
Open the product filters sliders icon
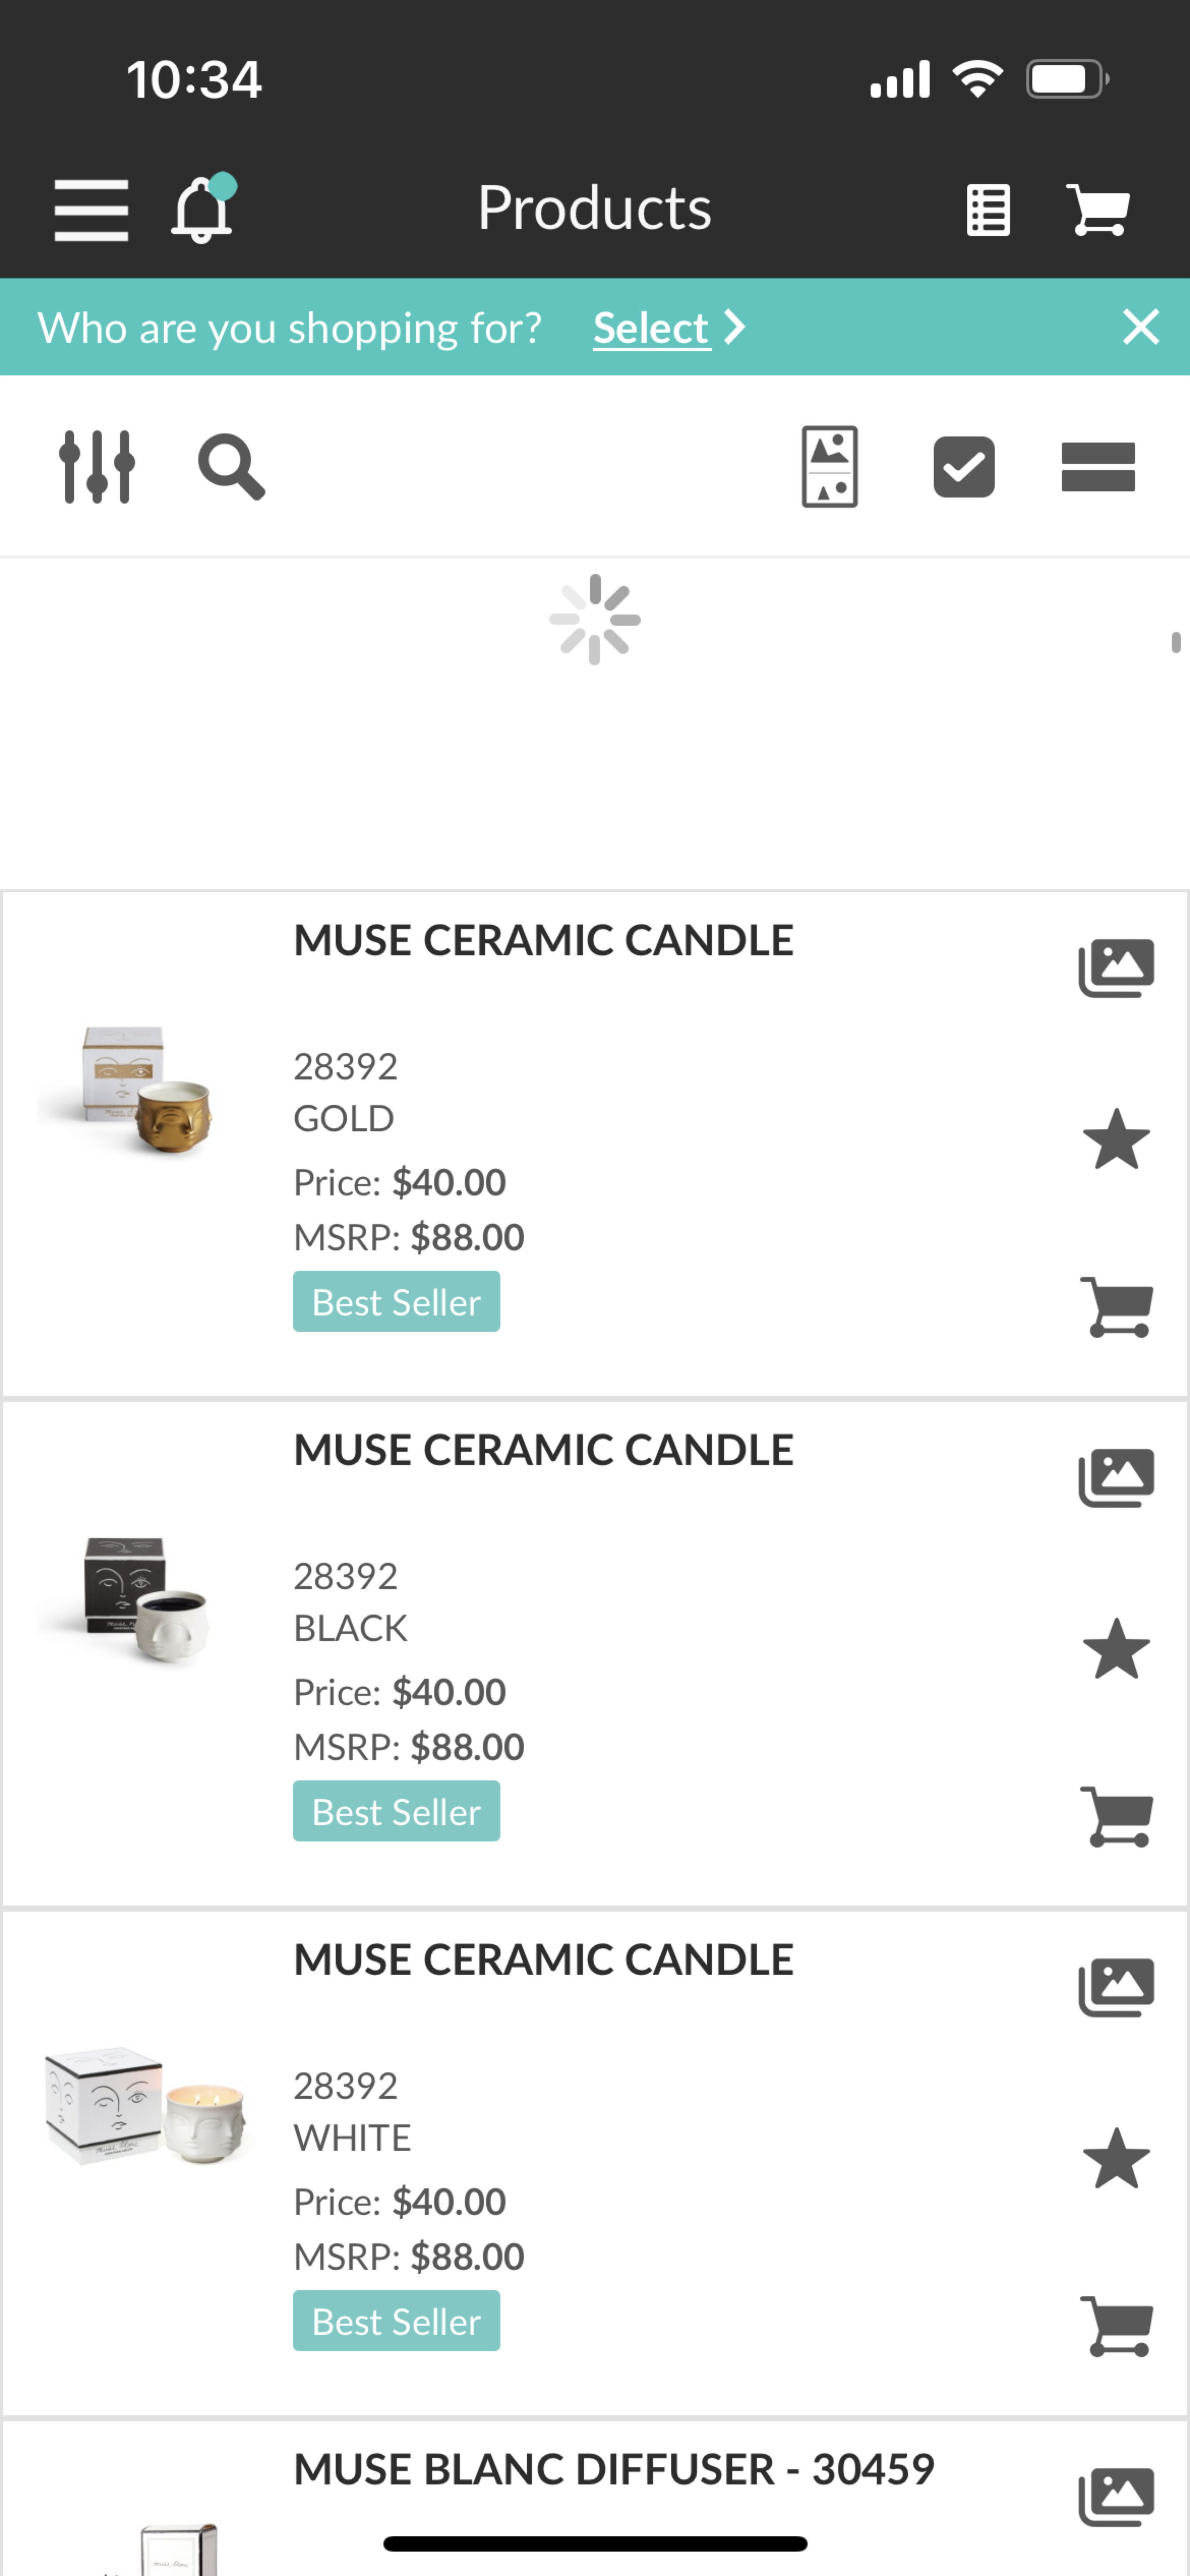click(97, 467)
